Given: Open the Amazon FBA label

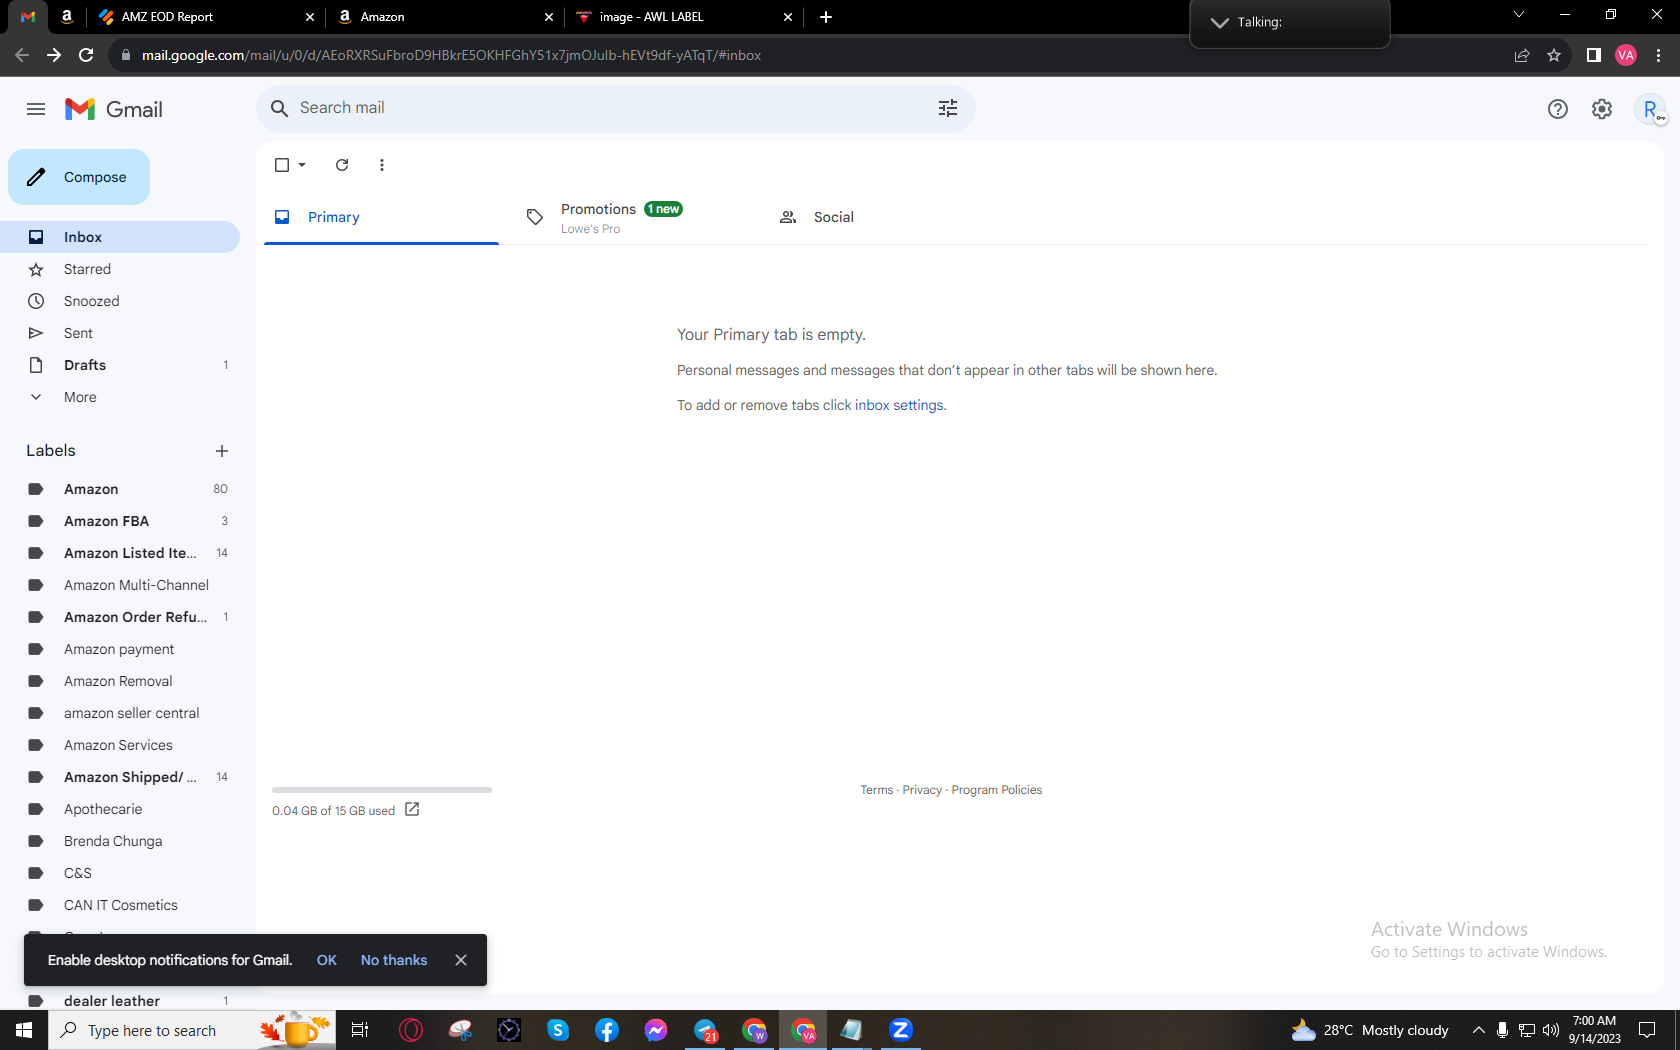Looking at the screenshot, I should pyautogui.click(x=120, y=521).
